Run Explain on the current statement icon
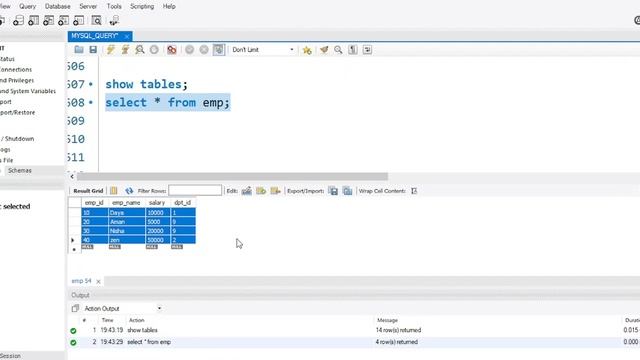The height and width of the screenshot is (360, 640). point(140,50)
